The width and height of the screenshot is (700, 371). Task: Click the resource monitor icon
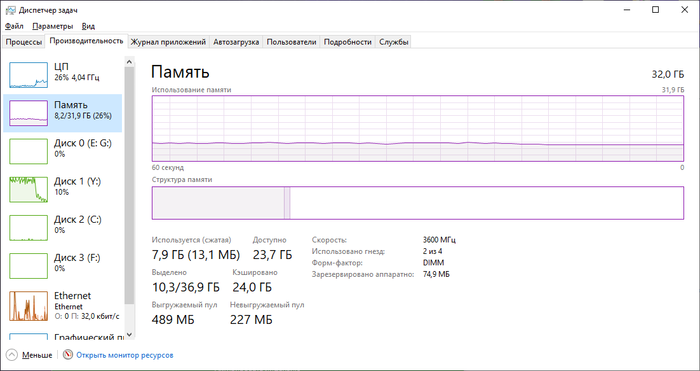[68, 355]
